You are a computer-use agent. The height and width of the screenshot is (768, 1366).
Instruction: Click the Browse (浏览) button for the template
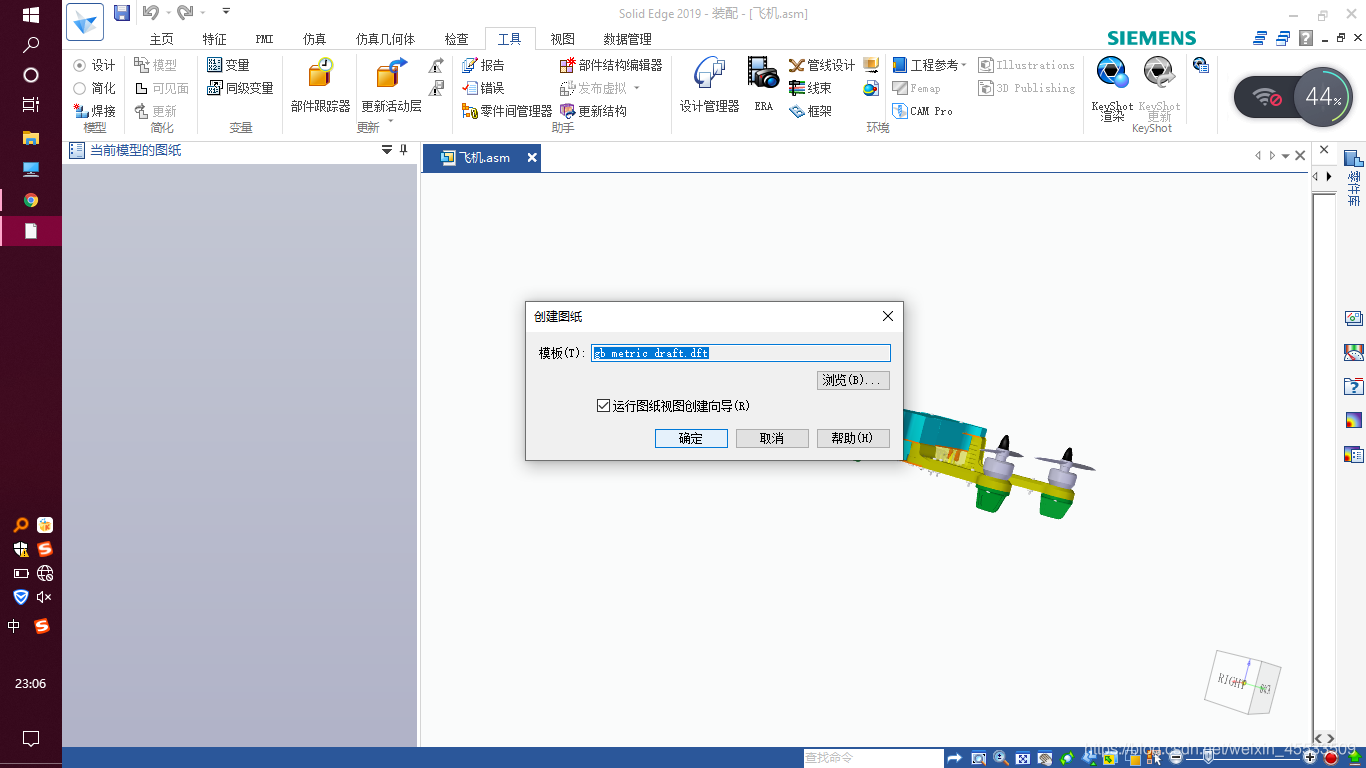coord(853,380)
